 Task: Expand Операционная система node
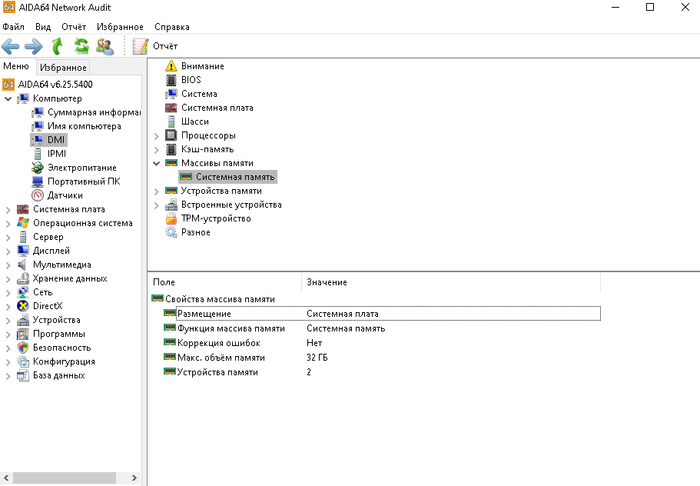pyautogui.click(x=8, y=223)
